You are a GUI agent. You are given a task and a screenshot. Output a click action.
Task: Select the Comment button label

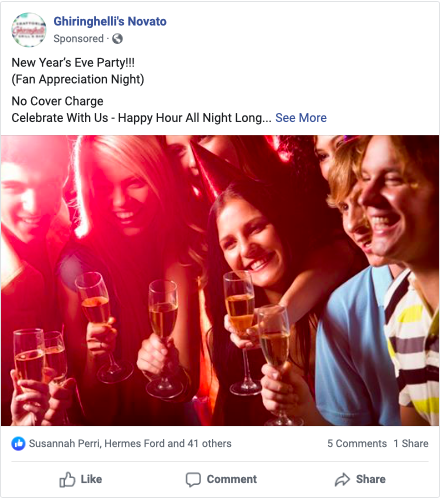[232, 479]
